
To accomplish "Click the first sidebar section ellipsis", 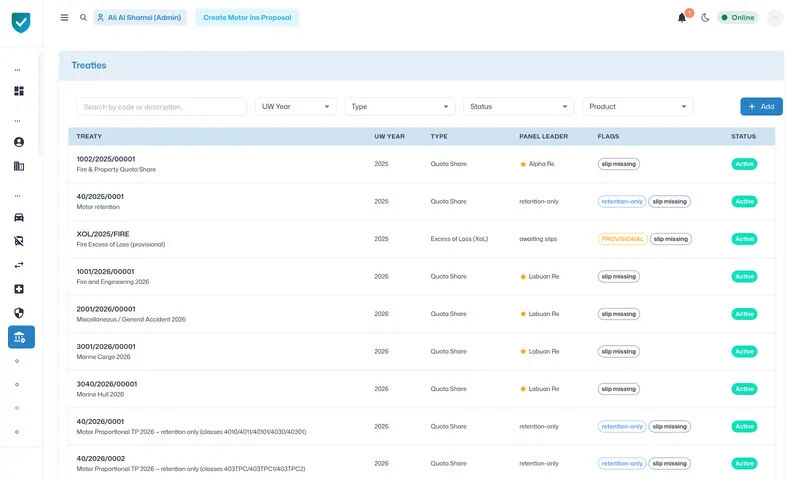I will tap(17, 70).
